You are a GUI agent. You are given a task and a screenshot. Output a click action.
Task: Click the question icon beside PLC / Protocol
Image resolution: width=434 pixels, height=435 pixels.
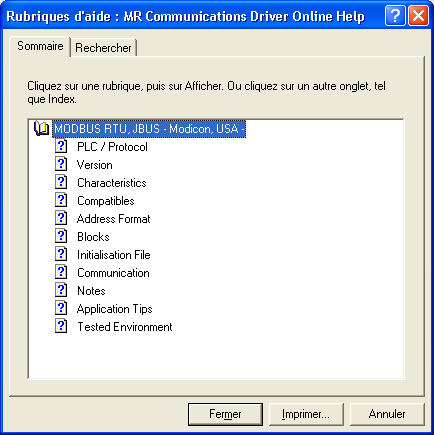tap(61, 146)
